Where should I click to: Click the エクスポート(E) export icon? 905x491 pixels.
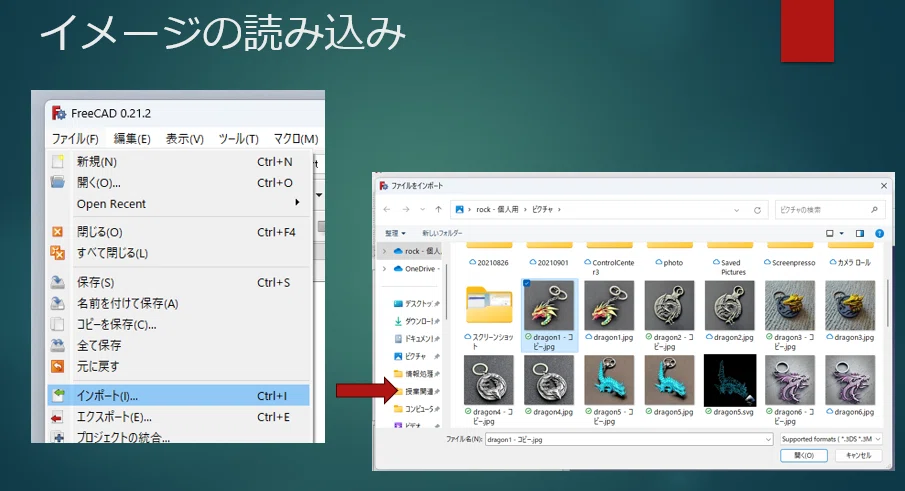[x=57, y=417]
